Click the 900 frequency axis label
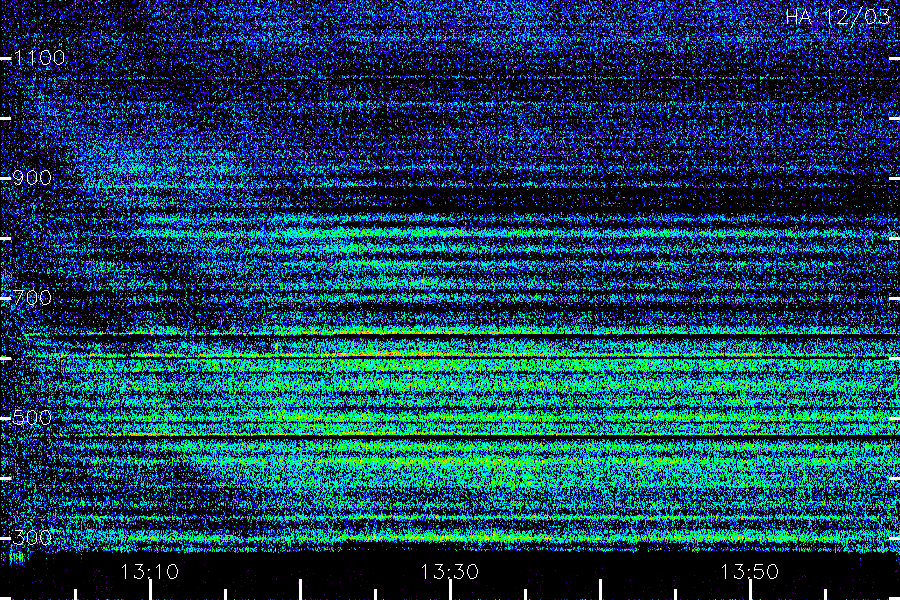Image resolution: width=900 pixels, height=600 pixels. click(32, 177)
